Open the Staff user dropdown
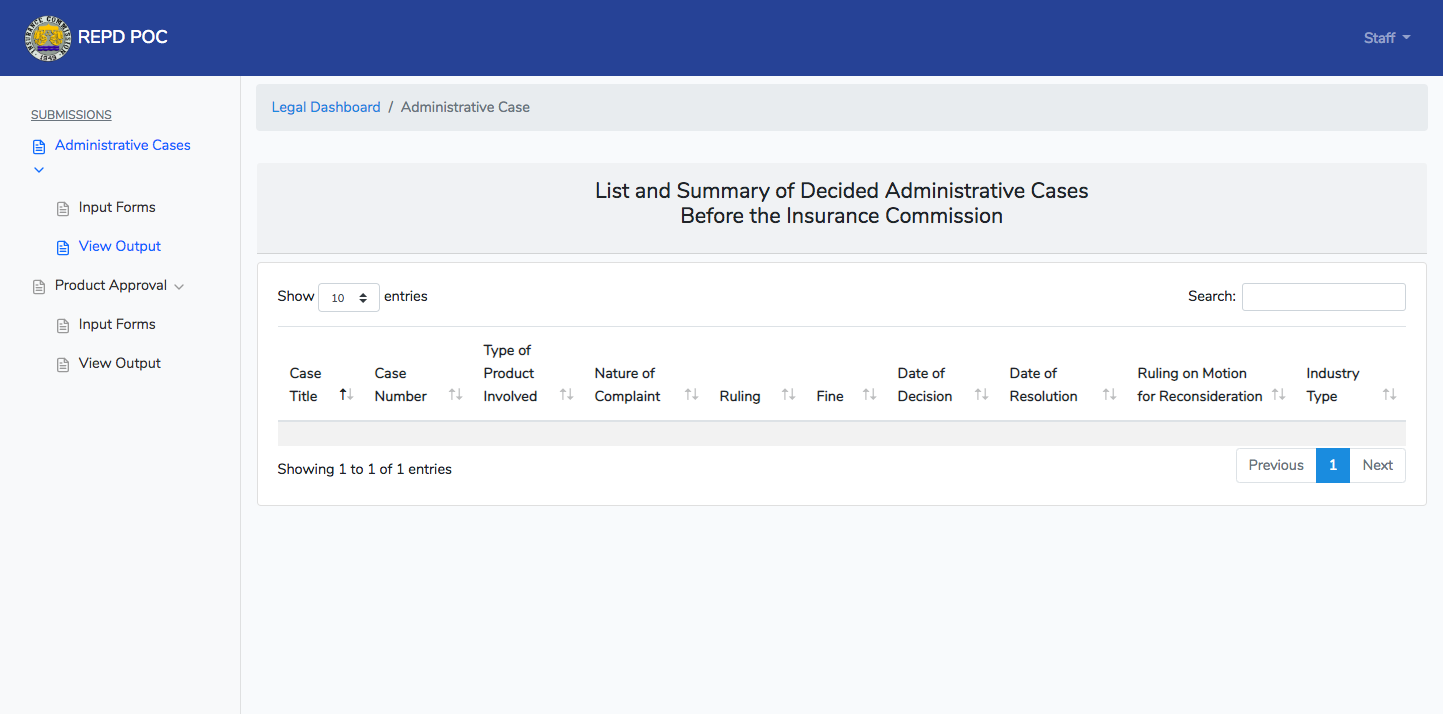 pyautogui.click(x=1387, y=38)
